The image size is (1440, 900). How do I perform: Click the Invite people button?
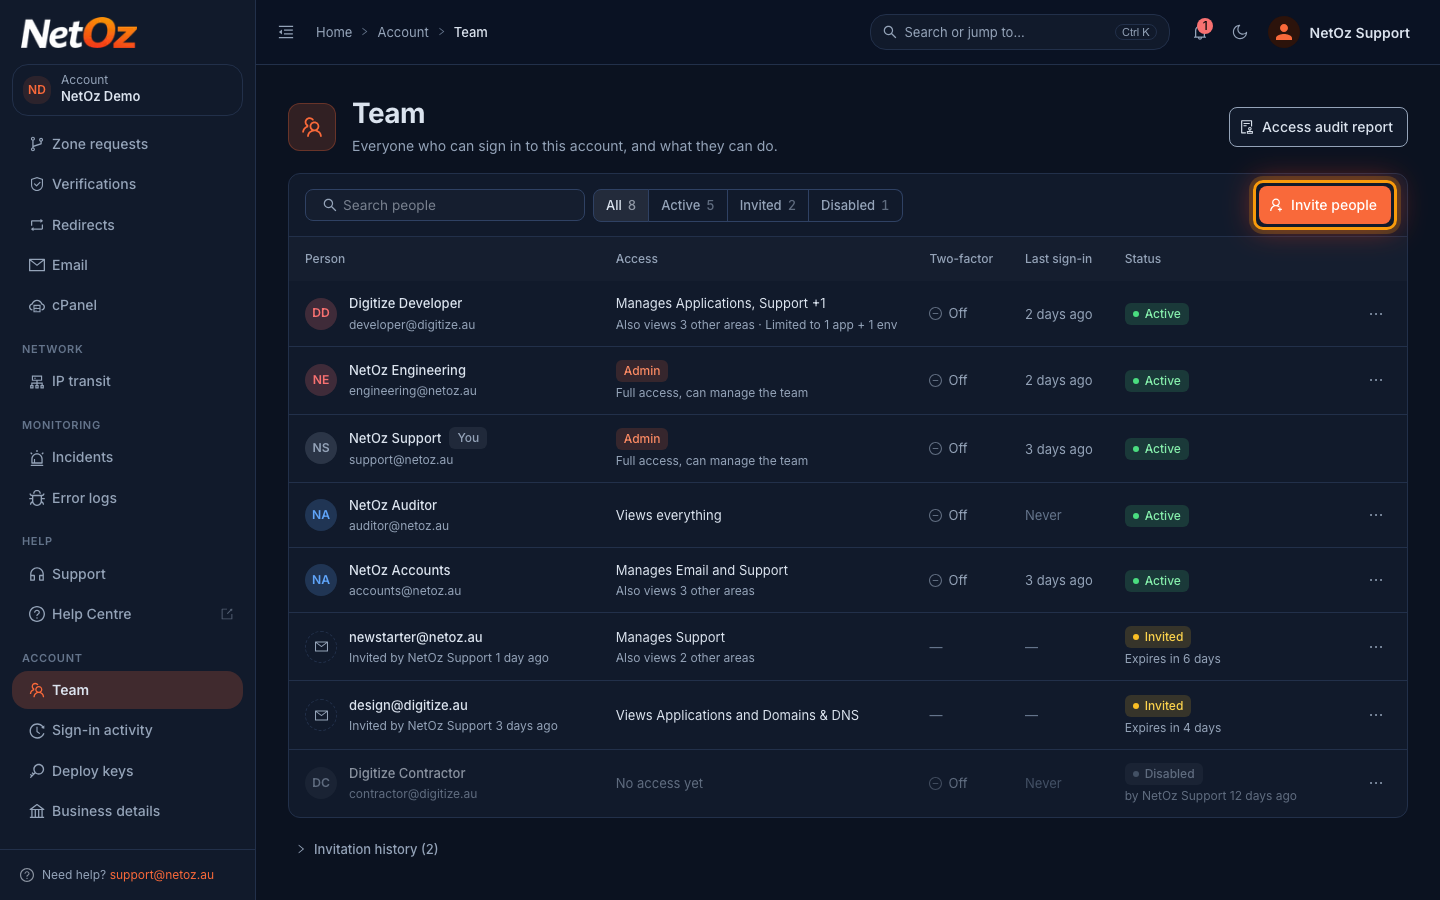[1324, 205]
